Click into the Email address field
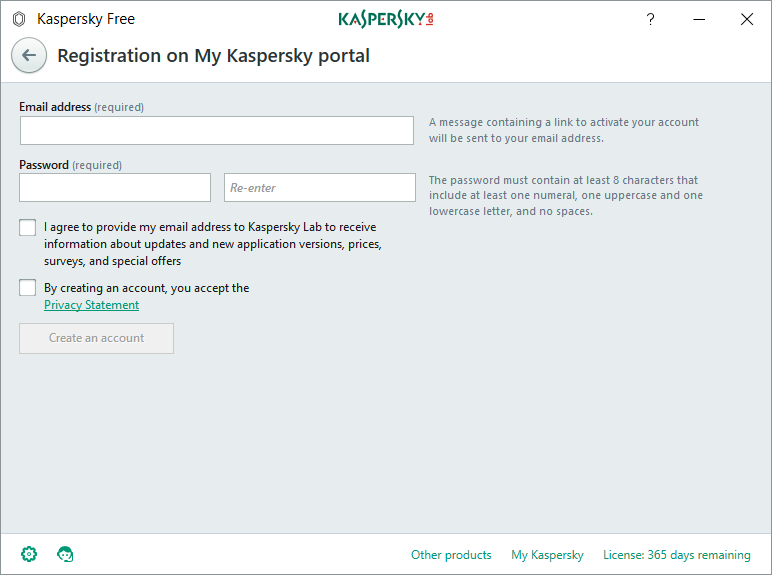The image size is (772, 575). click(x=216, y=131)
